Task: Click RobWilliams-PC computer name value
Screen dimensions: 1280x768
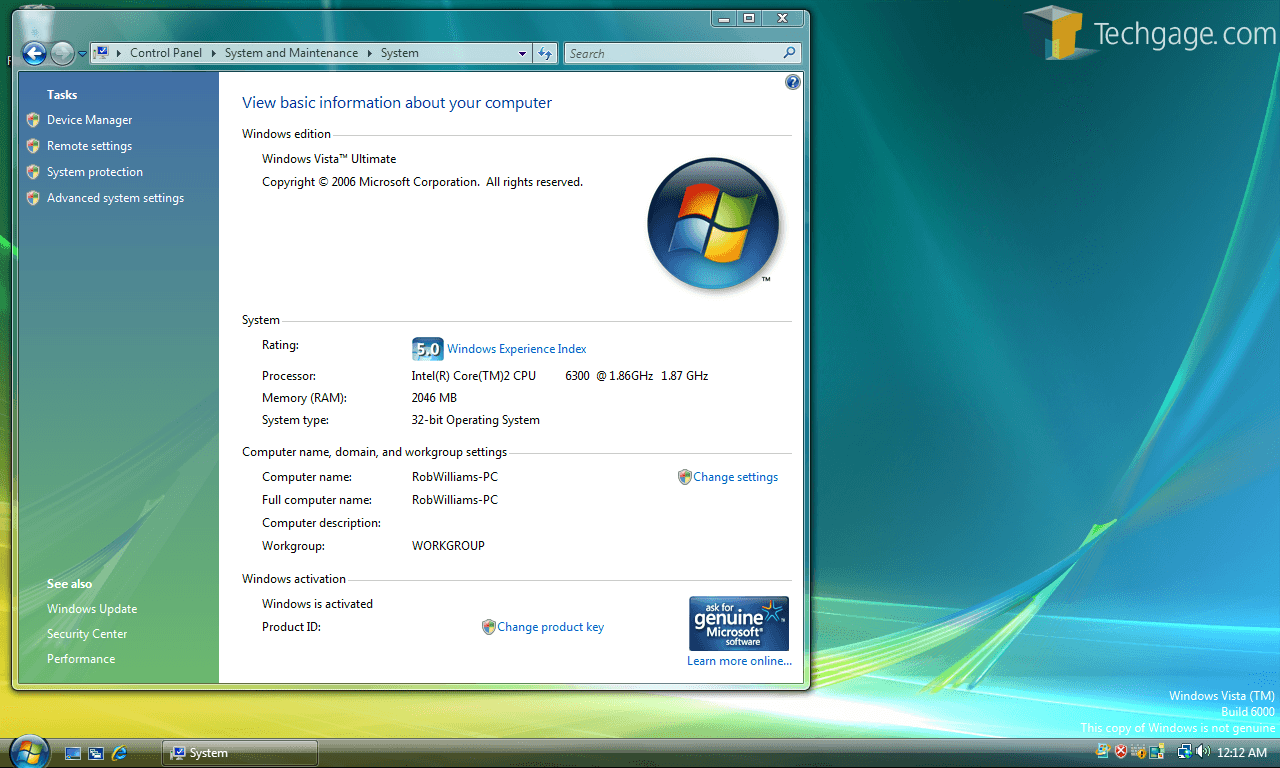Action: [455, 477]
